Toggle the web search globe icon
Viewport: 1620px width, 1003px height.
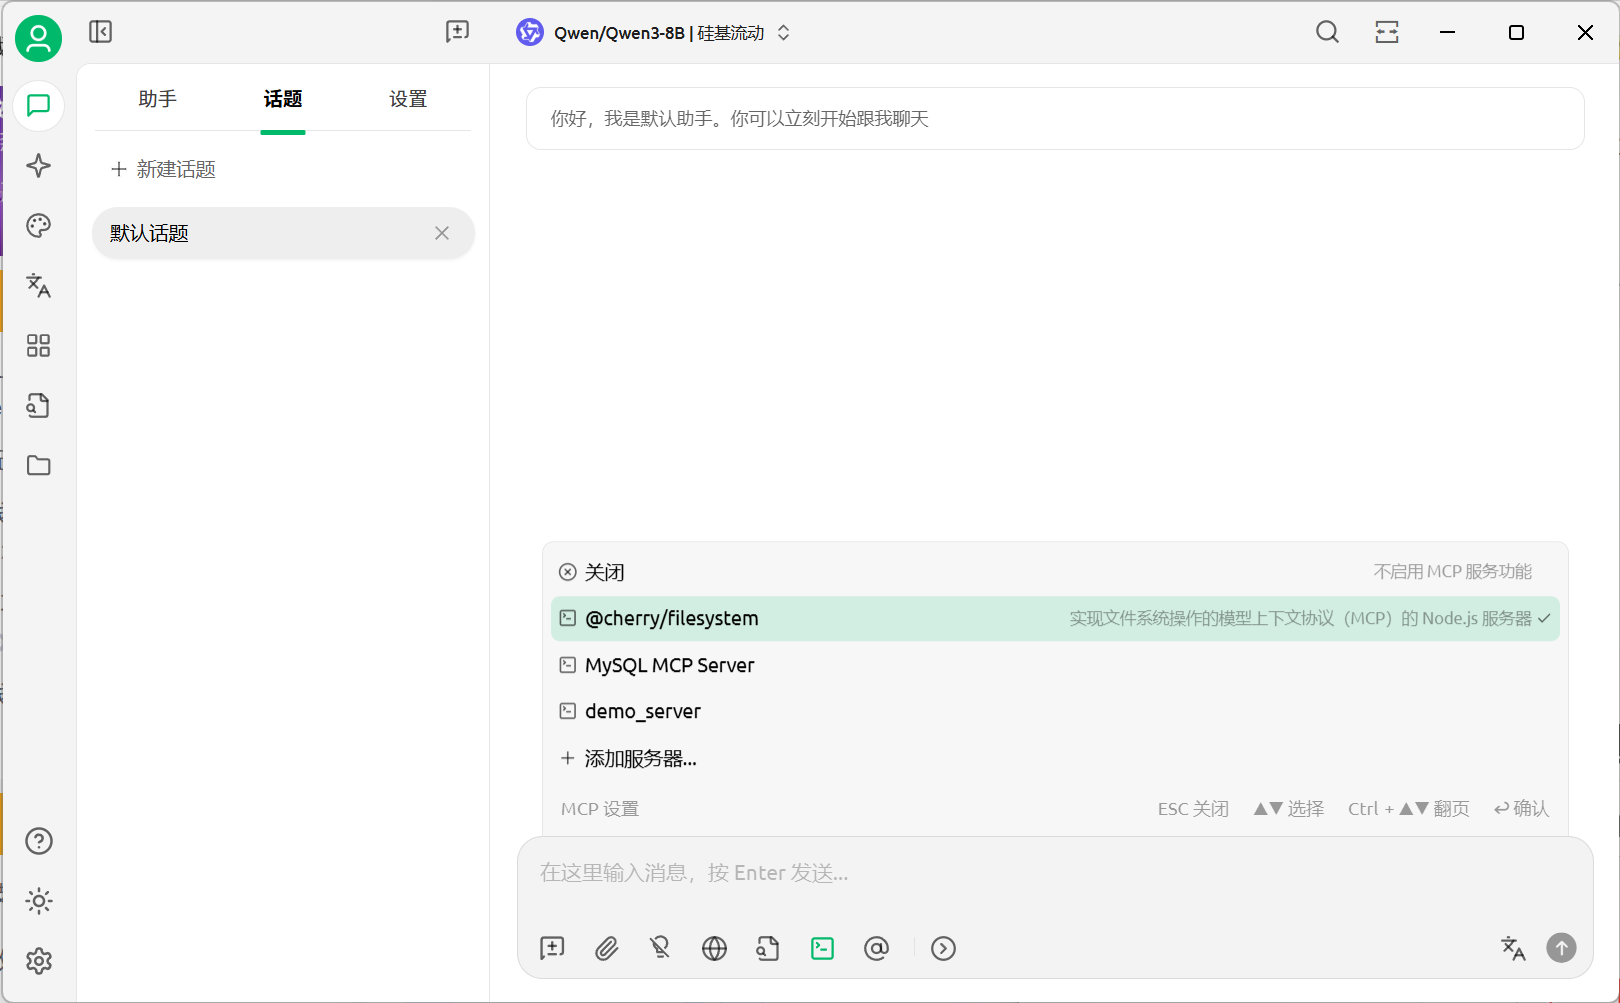click(714, 948)
